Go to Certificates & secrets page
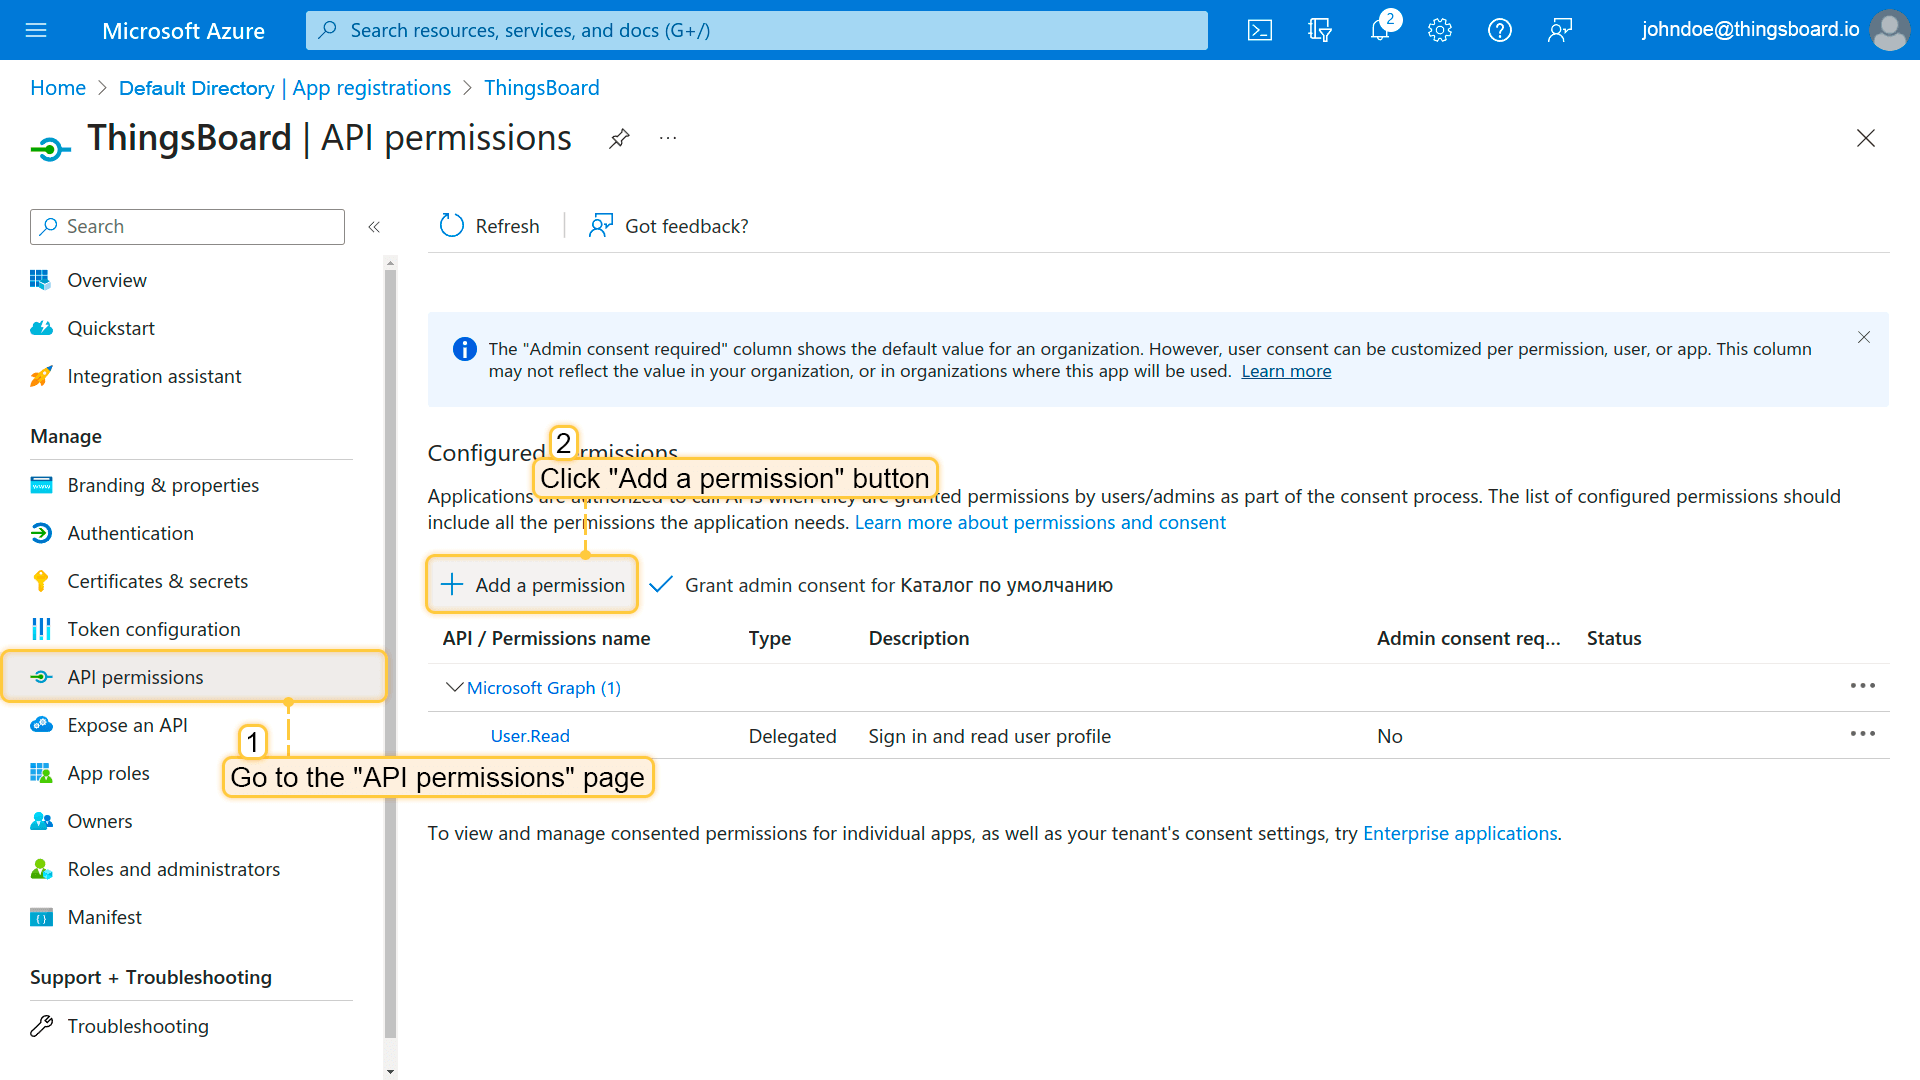Screen dimensions: 1920x1080 click(157, 581)
